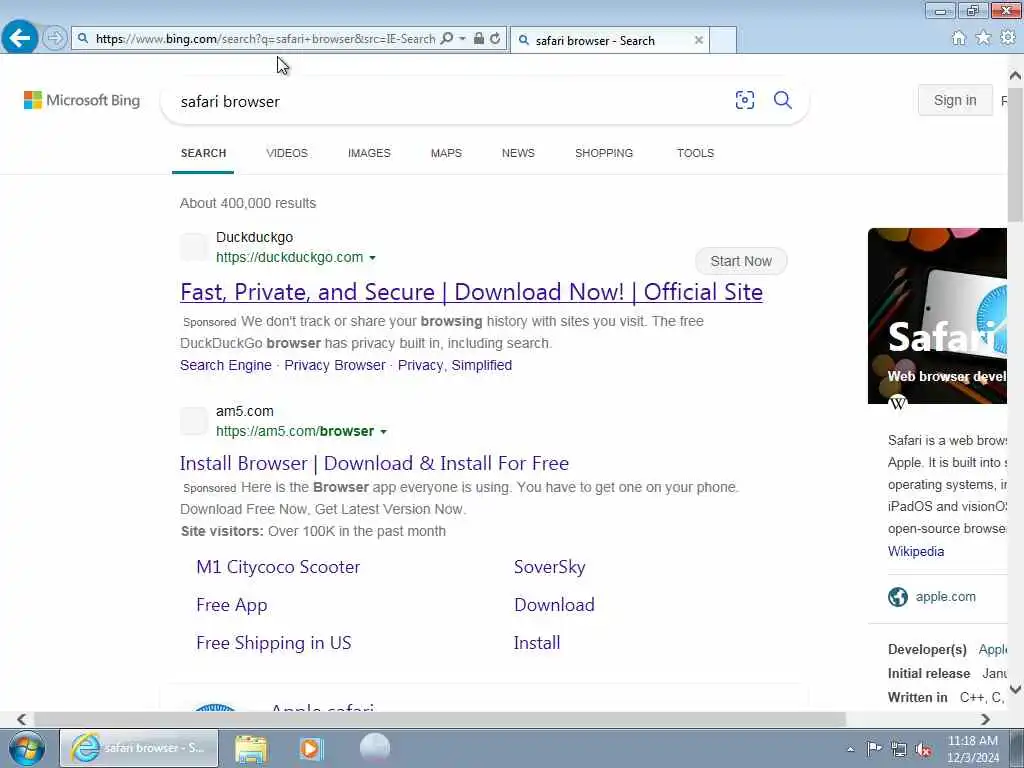Open Windows Explorer folder taskbar icon
1024x768 pixels.
251,748
